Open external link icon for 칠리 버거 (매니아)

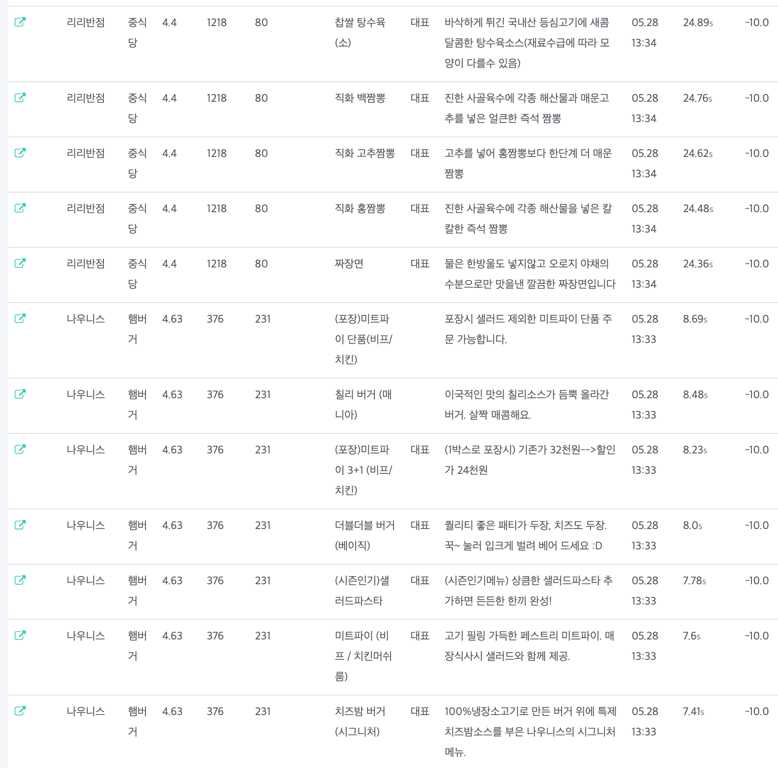(x=20, y=394)
